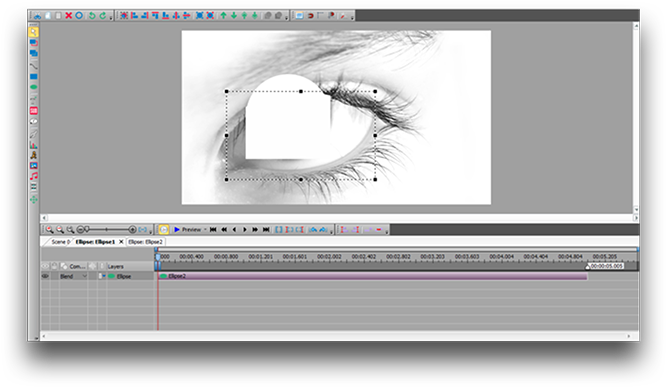Select the Tooltip speech bubble tool
This screenshot has width=666, height=387.
[x=34, y=121]
